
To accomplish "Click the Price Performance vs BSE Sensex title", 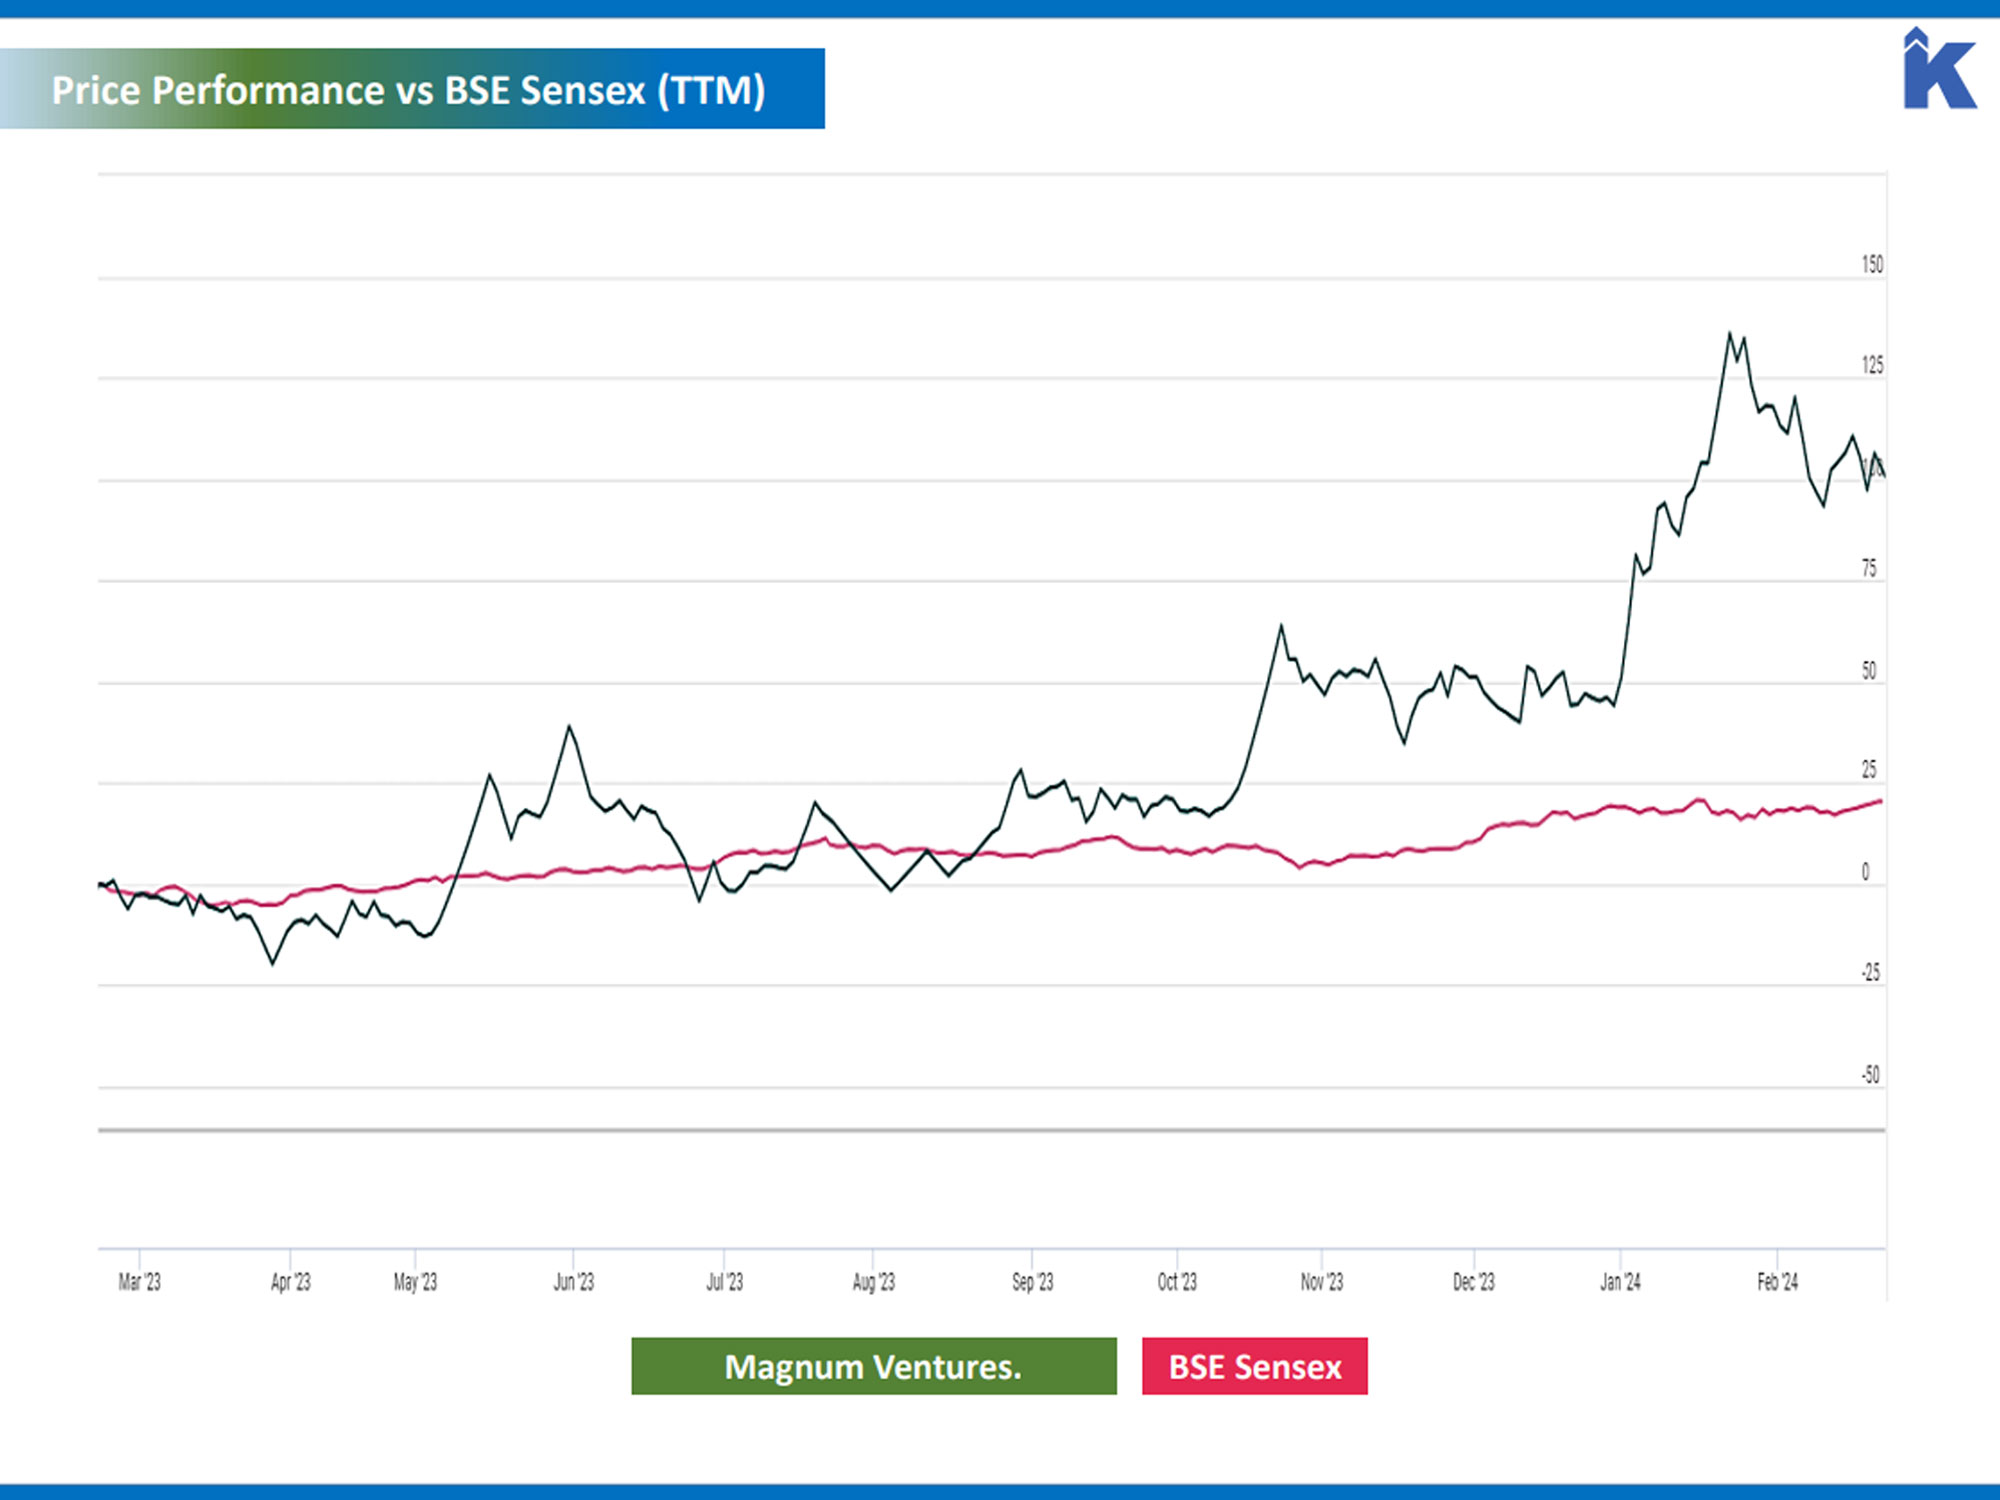I will [x=409, y=90].
